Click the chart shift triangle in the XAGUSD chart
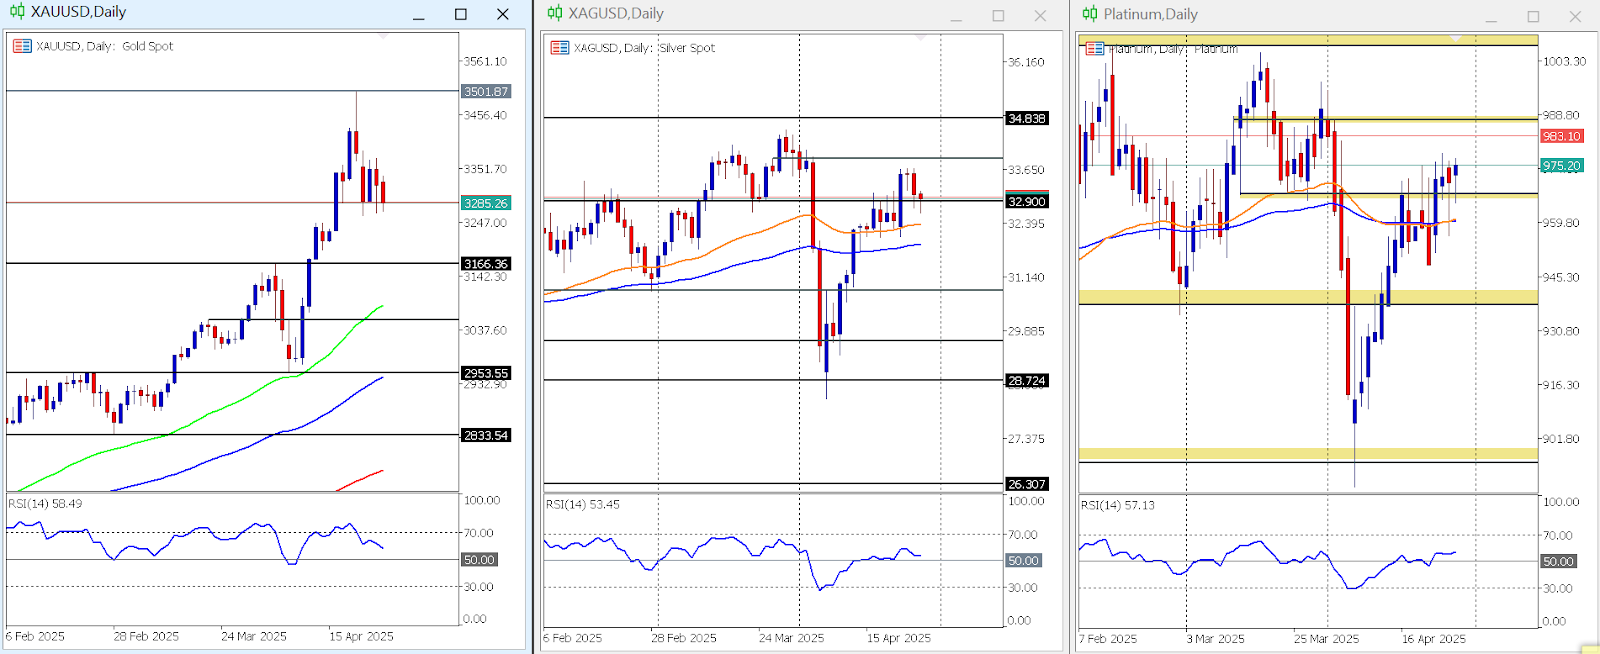Screen dimensions: 1600x654 coord(921,37)
